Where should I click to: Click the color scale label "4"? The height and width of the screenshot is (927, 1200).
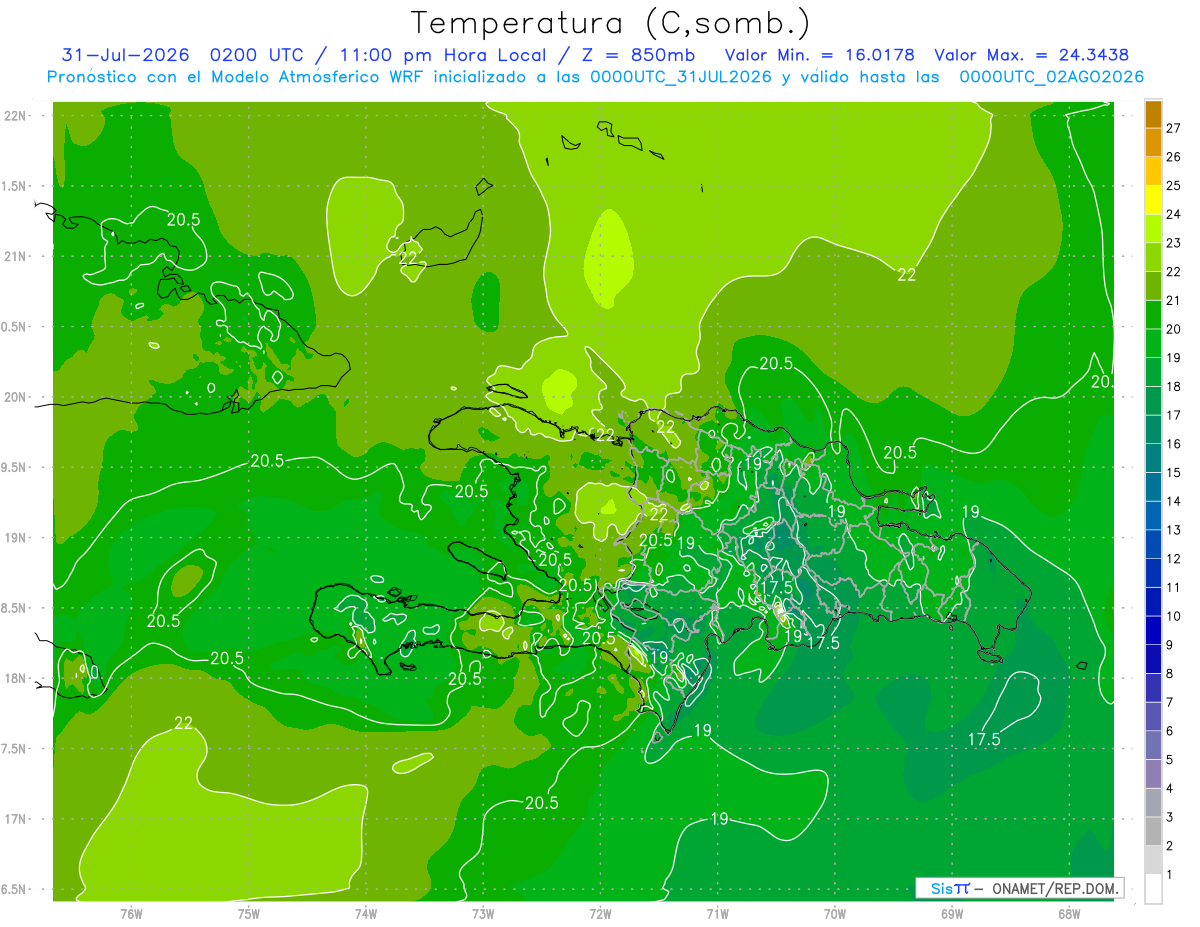[1170, 789]
